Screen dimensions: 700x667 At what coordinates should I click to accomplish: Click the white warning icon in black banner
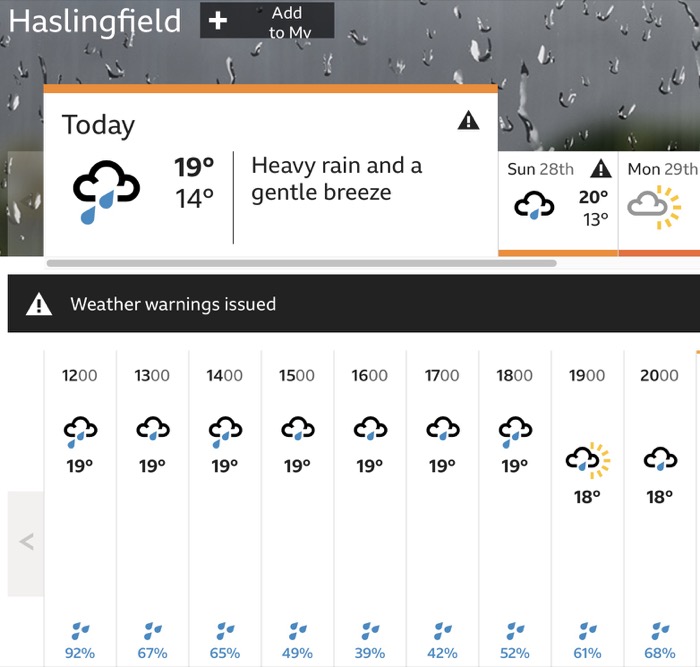tap(39, 304)
